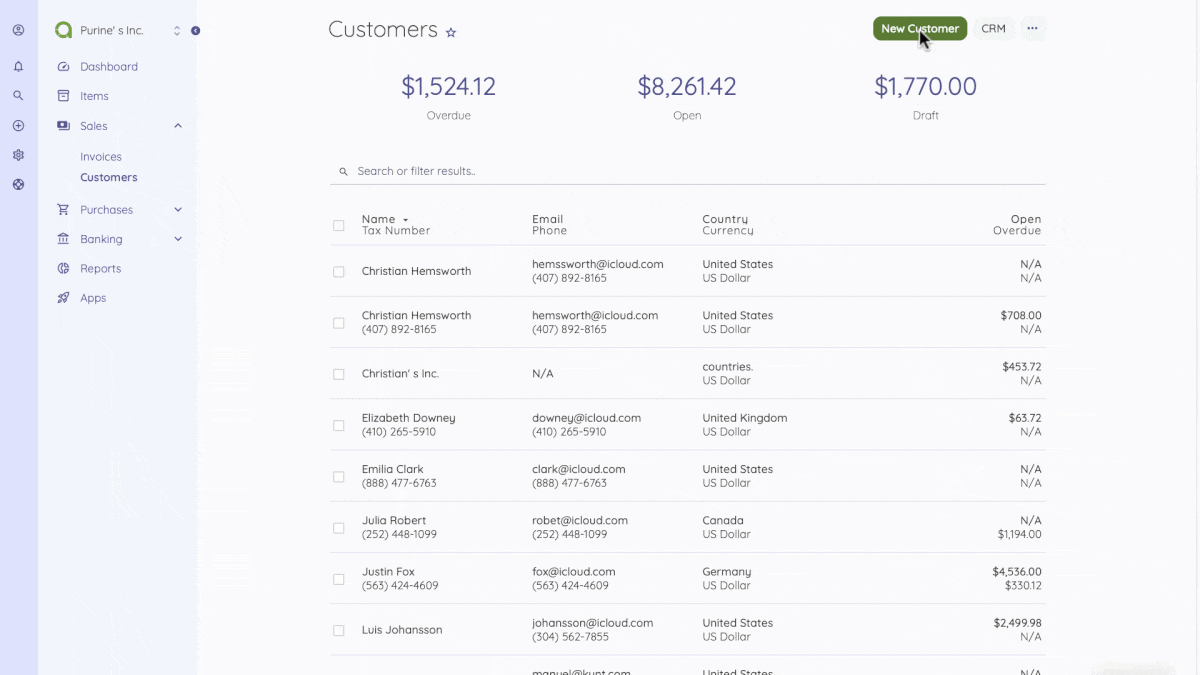Select the Julia Robert checkbox

[339, 528]
